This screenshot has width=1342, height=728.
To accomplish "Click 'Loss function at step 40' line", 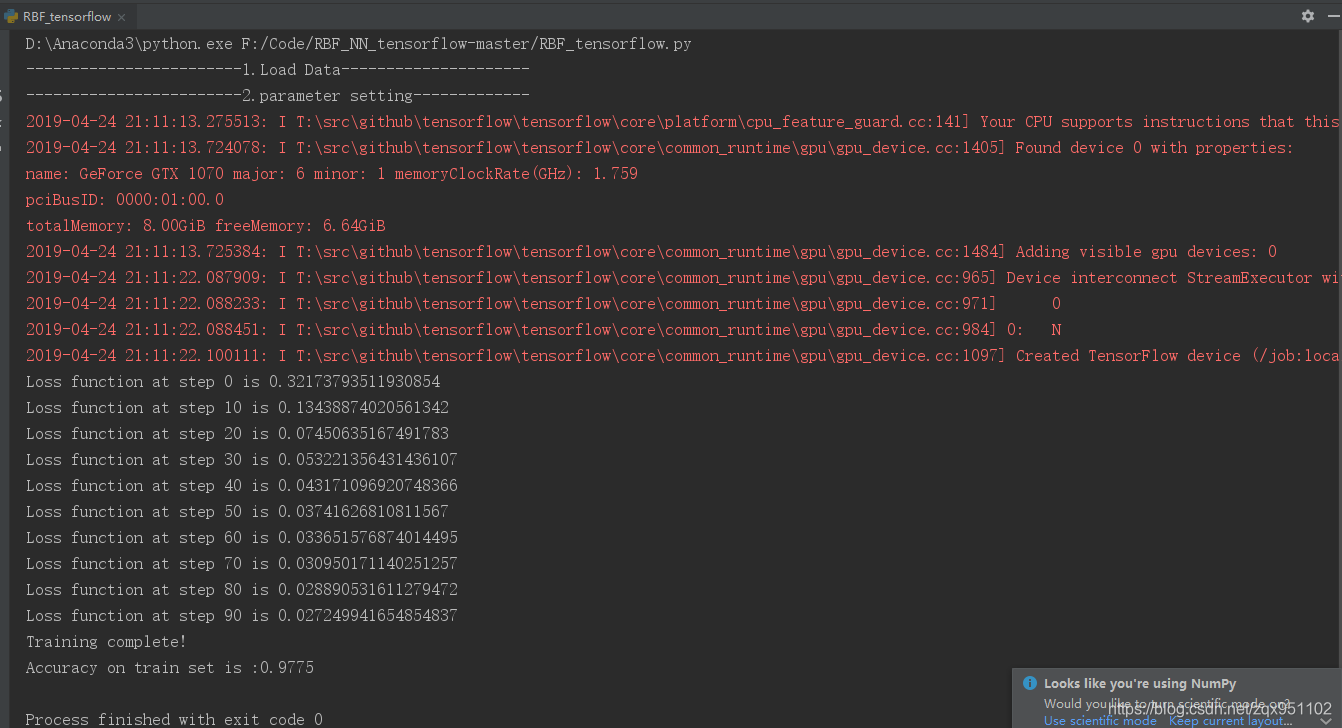I will tap(241, 486).
